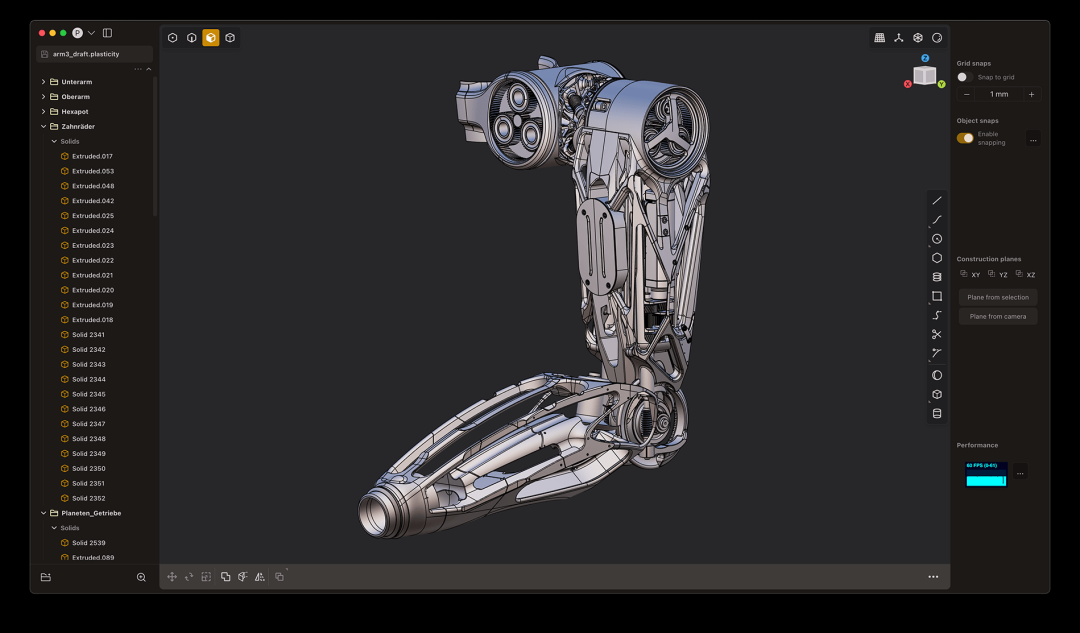
Task: Click the highlighted render mode cube icon
Action: [x=211, y=37]
